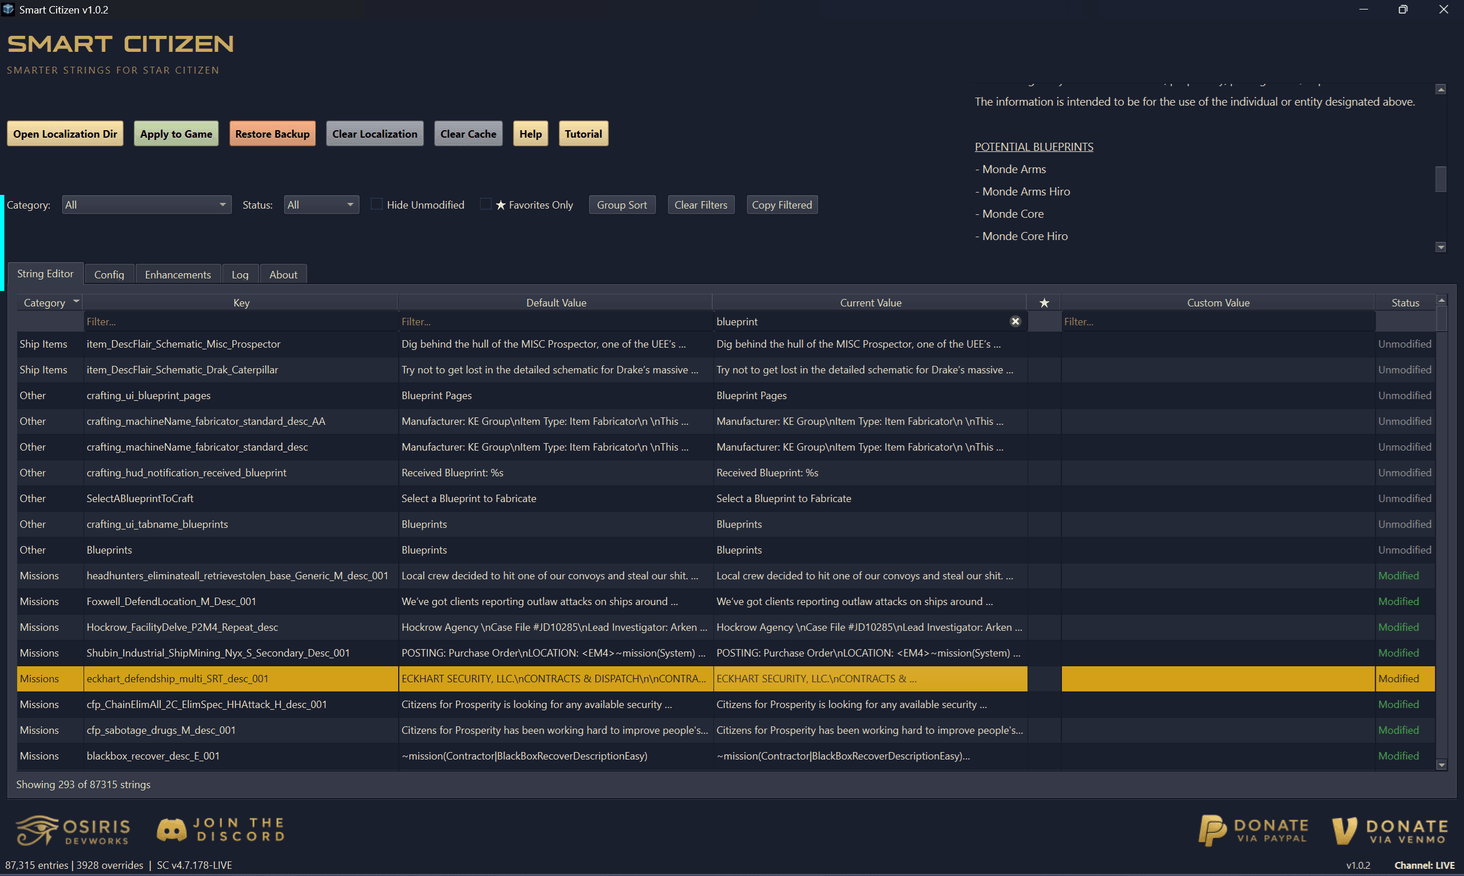Select the blackbox_recover_desc_E_001 row

[726, 757]
